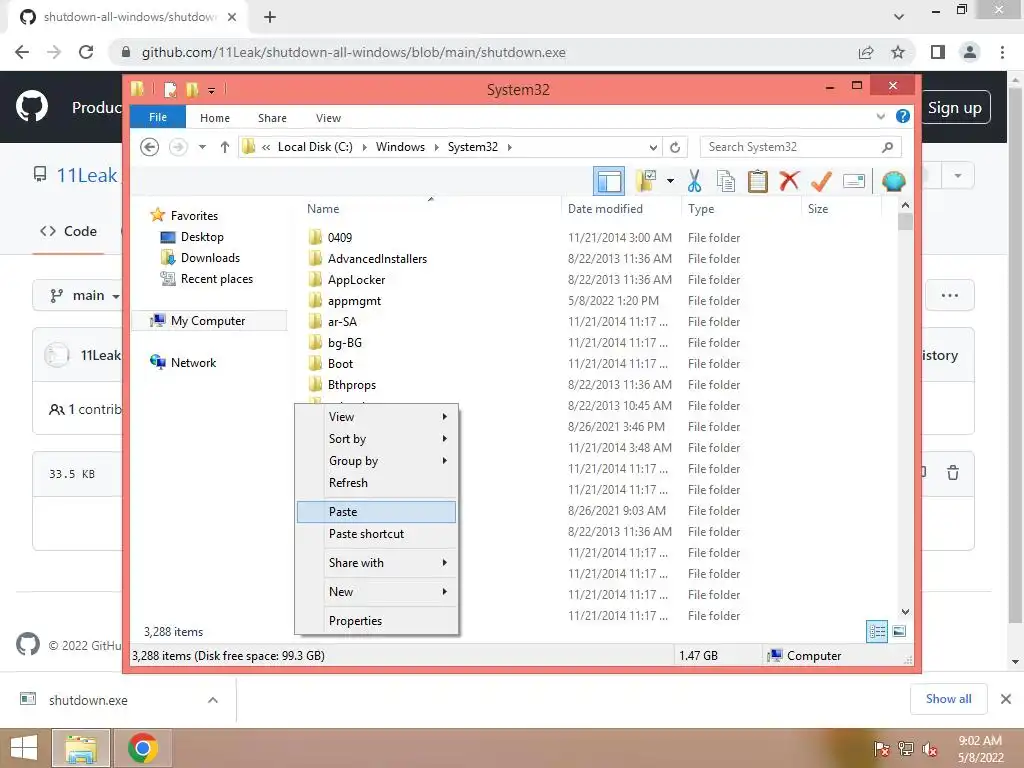Open the Share with submenu
Image resolution: width=1024 pixels, height=768 pixels.
click(376, 562)
